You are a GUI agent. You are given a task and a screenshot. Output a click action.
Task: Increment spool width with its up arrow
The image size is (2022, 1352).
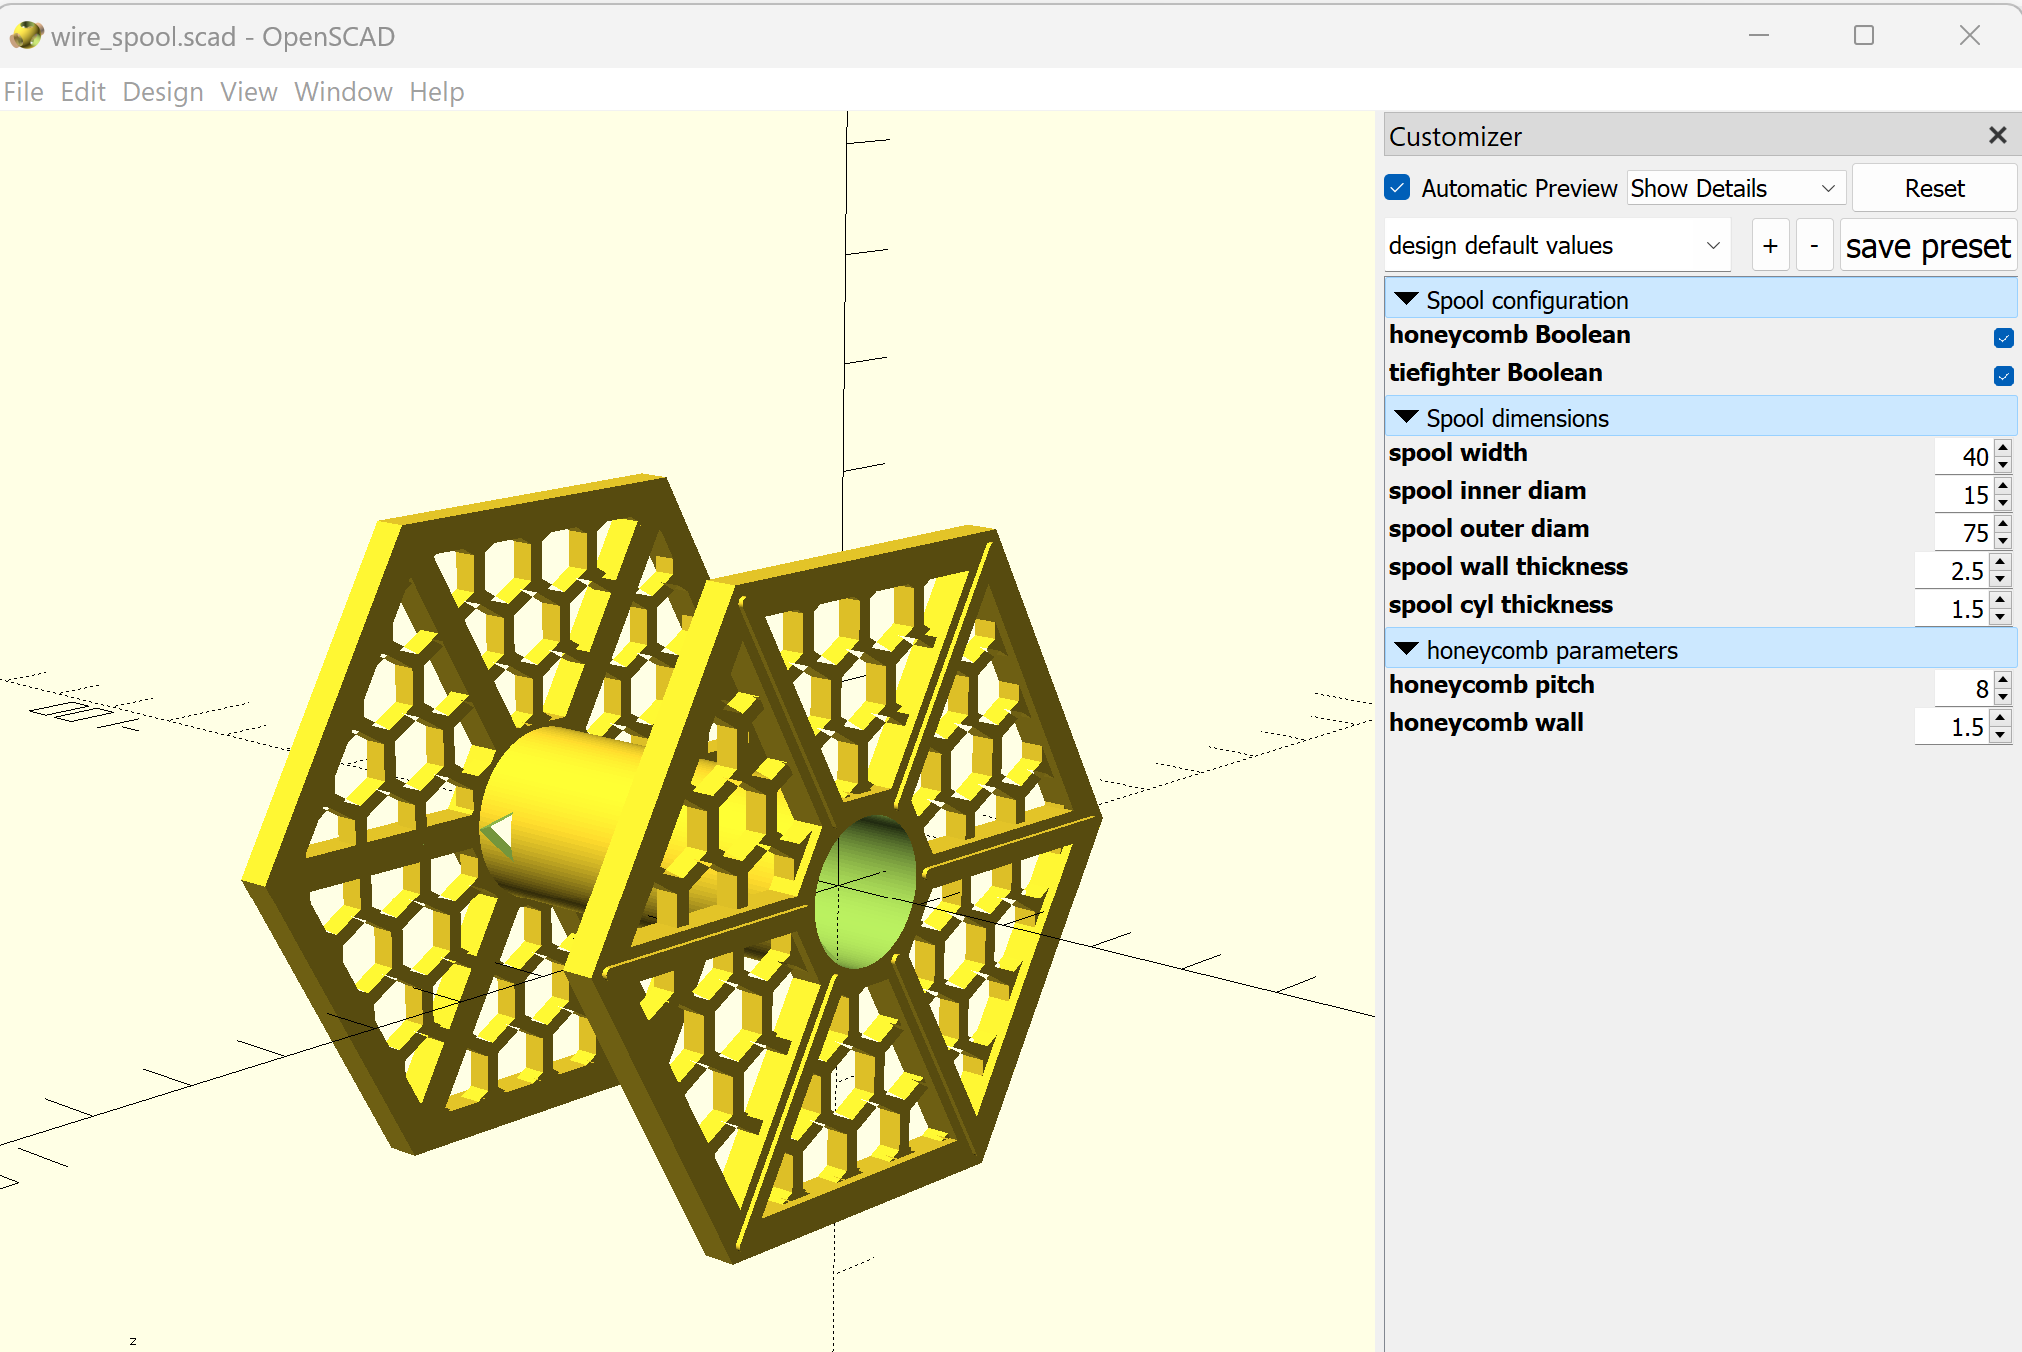pos(2001,450)
